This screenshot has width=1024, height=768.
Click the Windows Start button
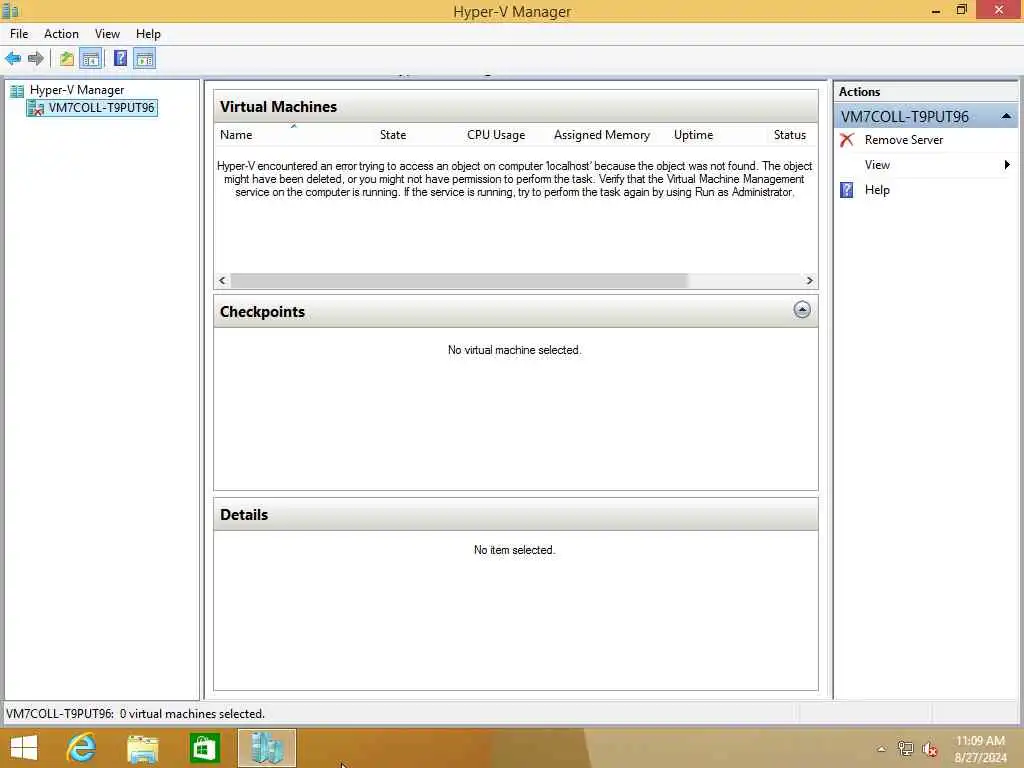coord(24,748)
